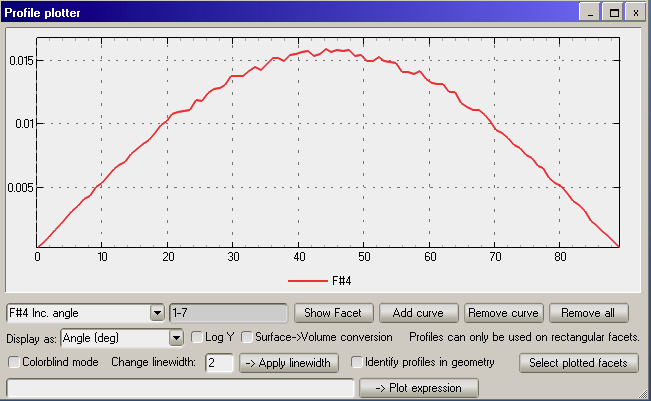
Task: Maximize the Profile plotter window
Action: [614, 12]
